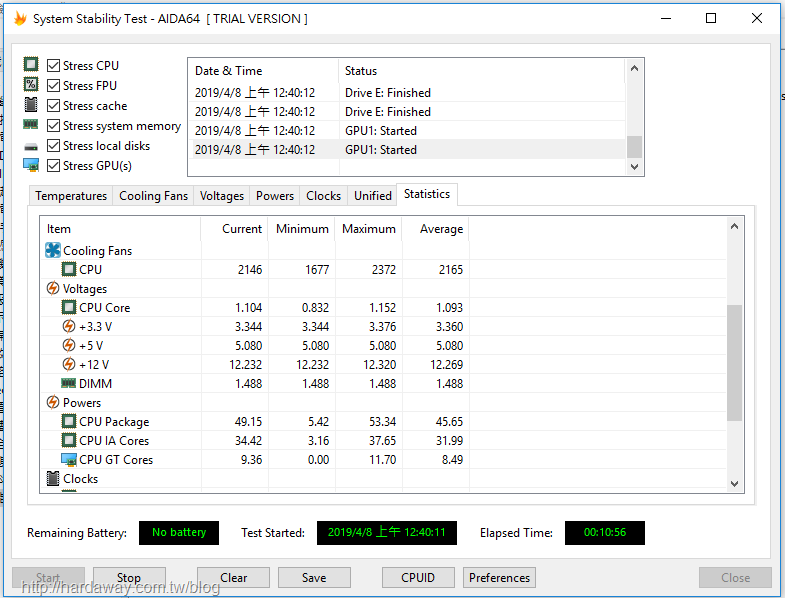Image resolution: width=785 pixels, height=598 pixels.
Task: Click the Status log column header
Action: click(x=482, y=71)
